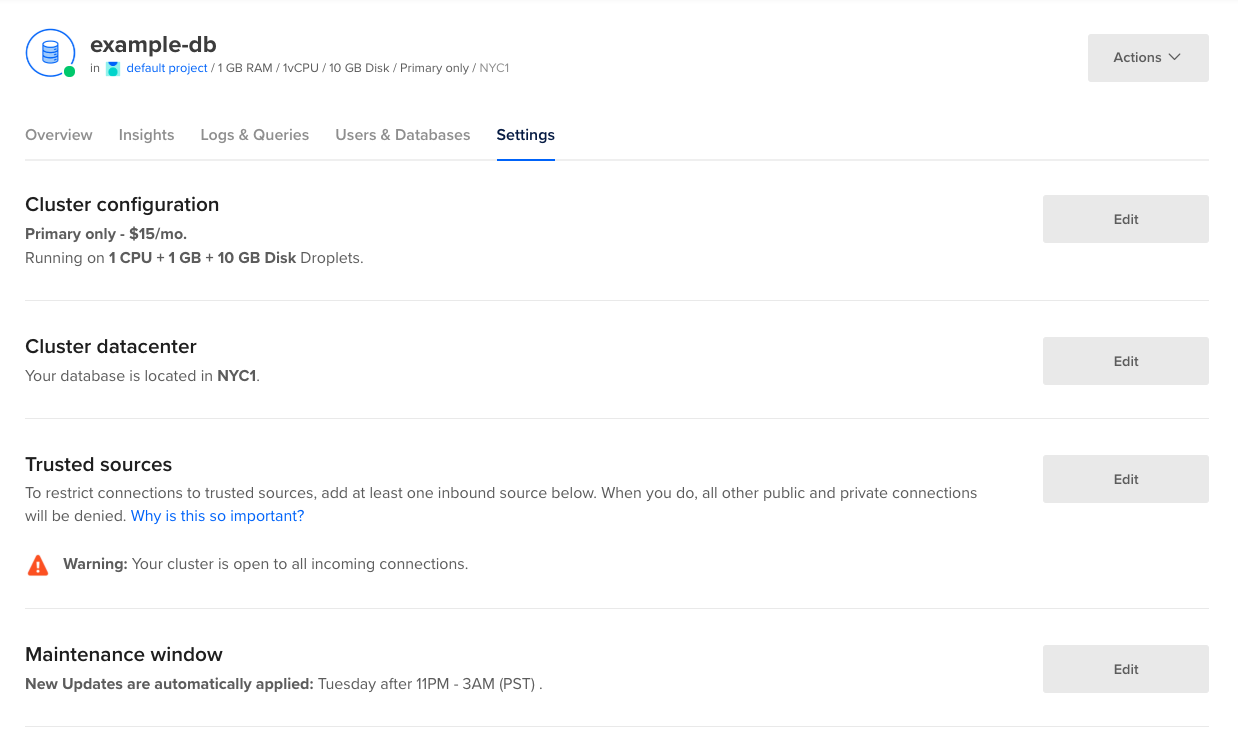Screen dimensions: 1238x744
Task: Click the default project icon
Action: [x=113, y=69]
